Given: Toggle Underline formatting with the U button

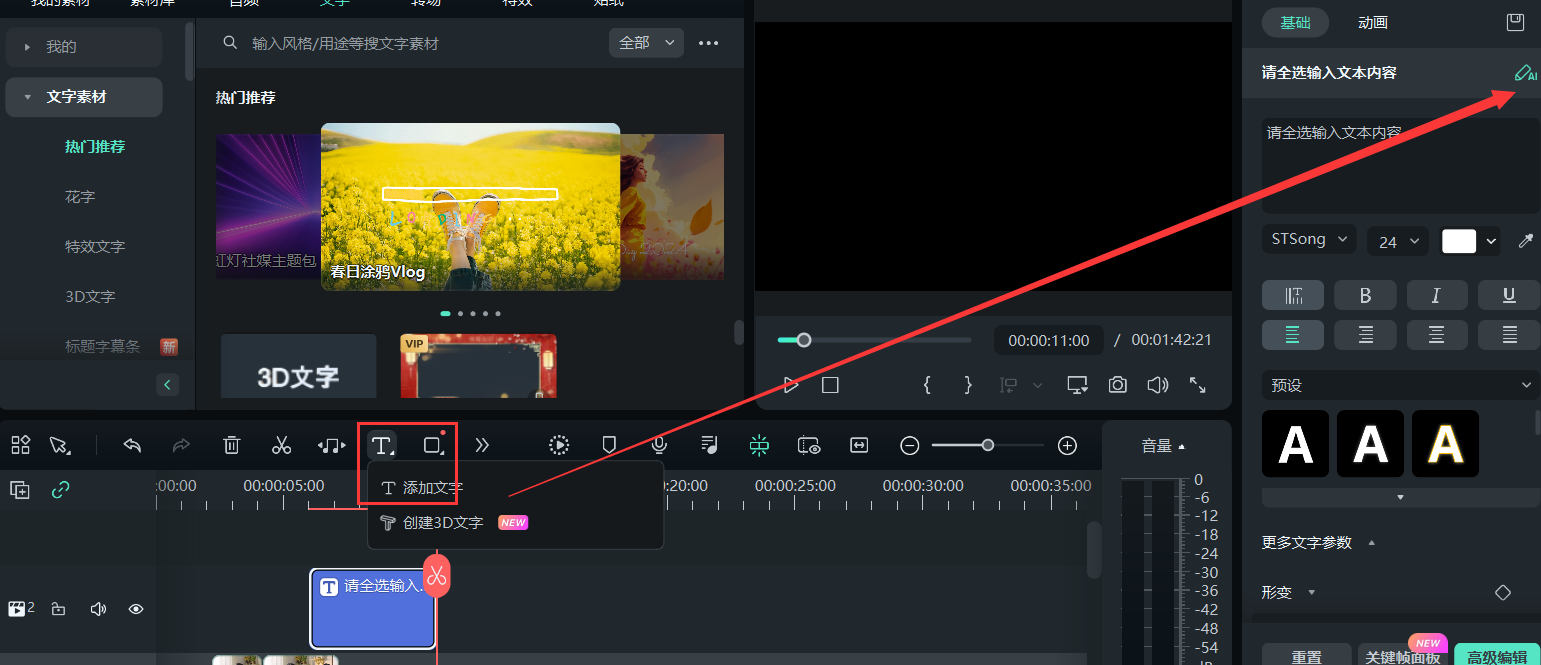Looking at the screenshot, I should pos(1509,295).
